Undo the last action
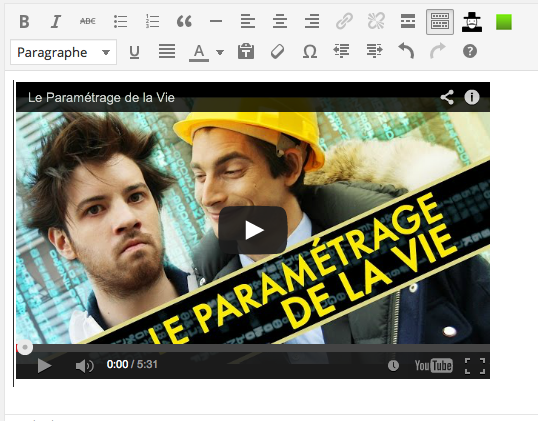The height and width of the screenshot is (421, 538). click(x=406, y=51)
